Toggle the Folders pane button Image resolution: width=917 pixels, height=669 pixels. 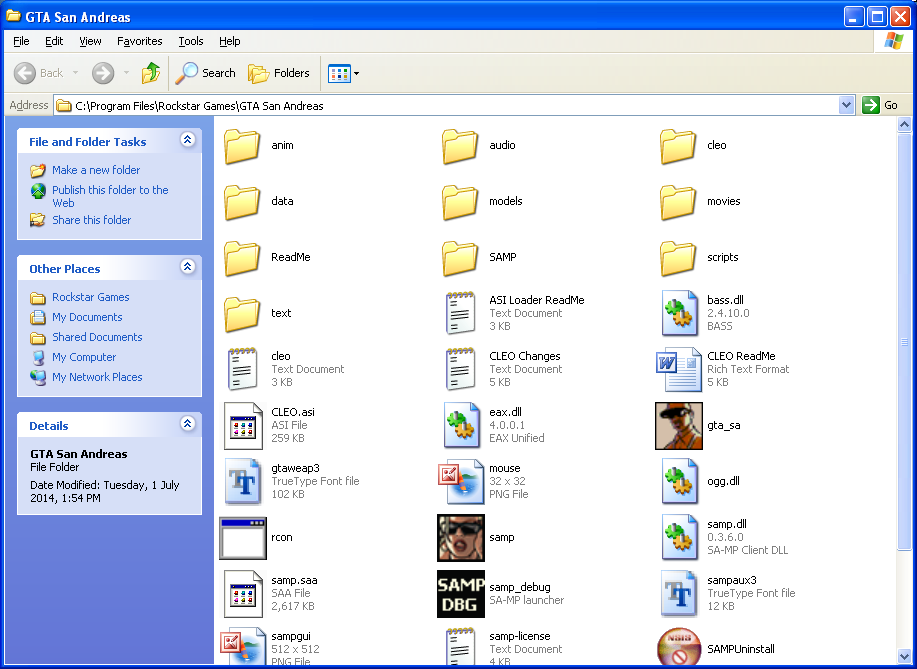pos(278,73)
